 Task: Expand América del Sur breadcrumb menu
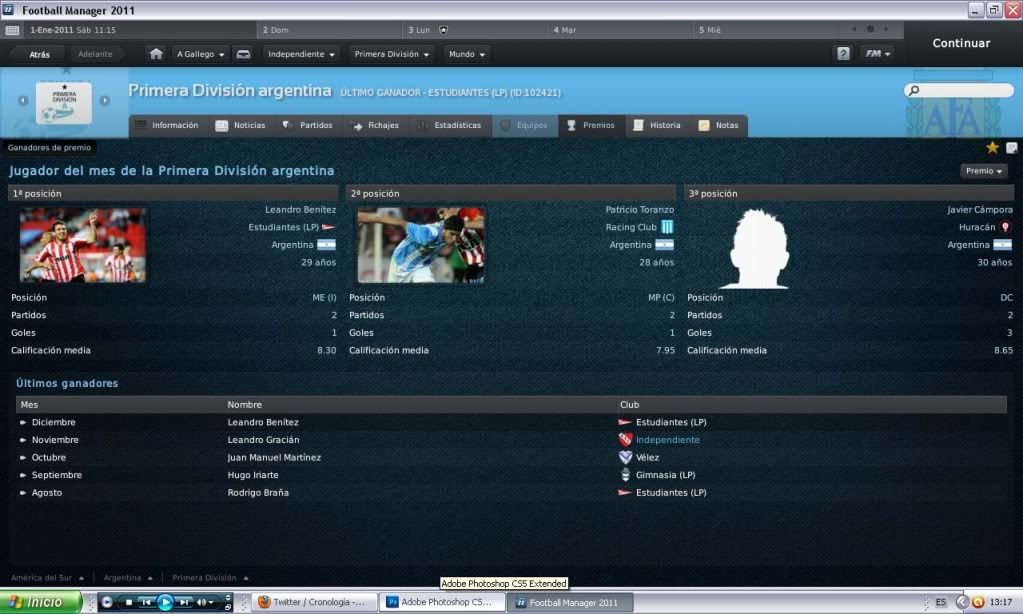point(47,577)
